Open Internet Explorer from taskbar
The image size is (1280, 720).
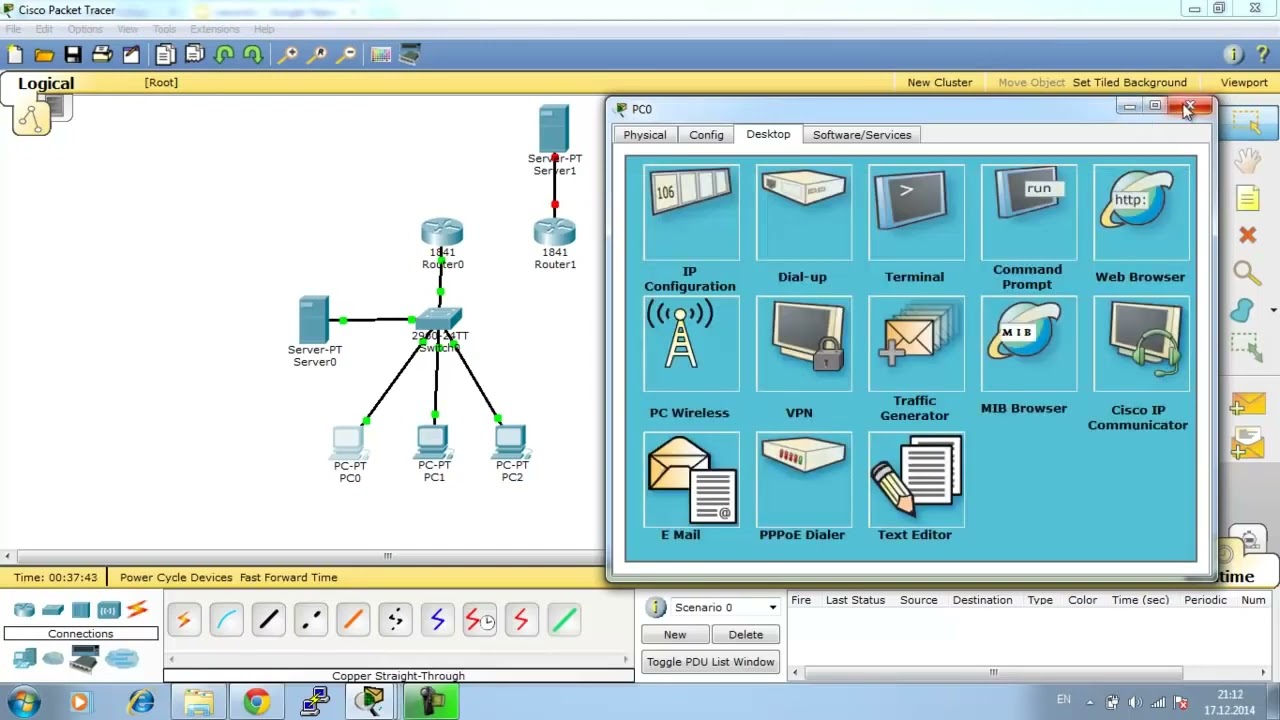pos(141,702)
